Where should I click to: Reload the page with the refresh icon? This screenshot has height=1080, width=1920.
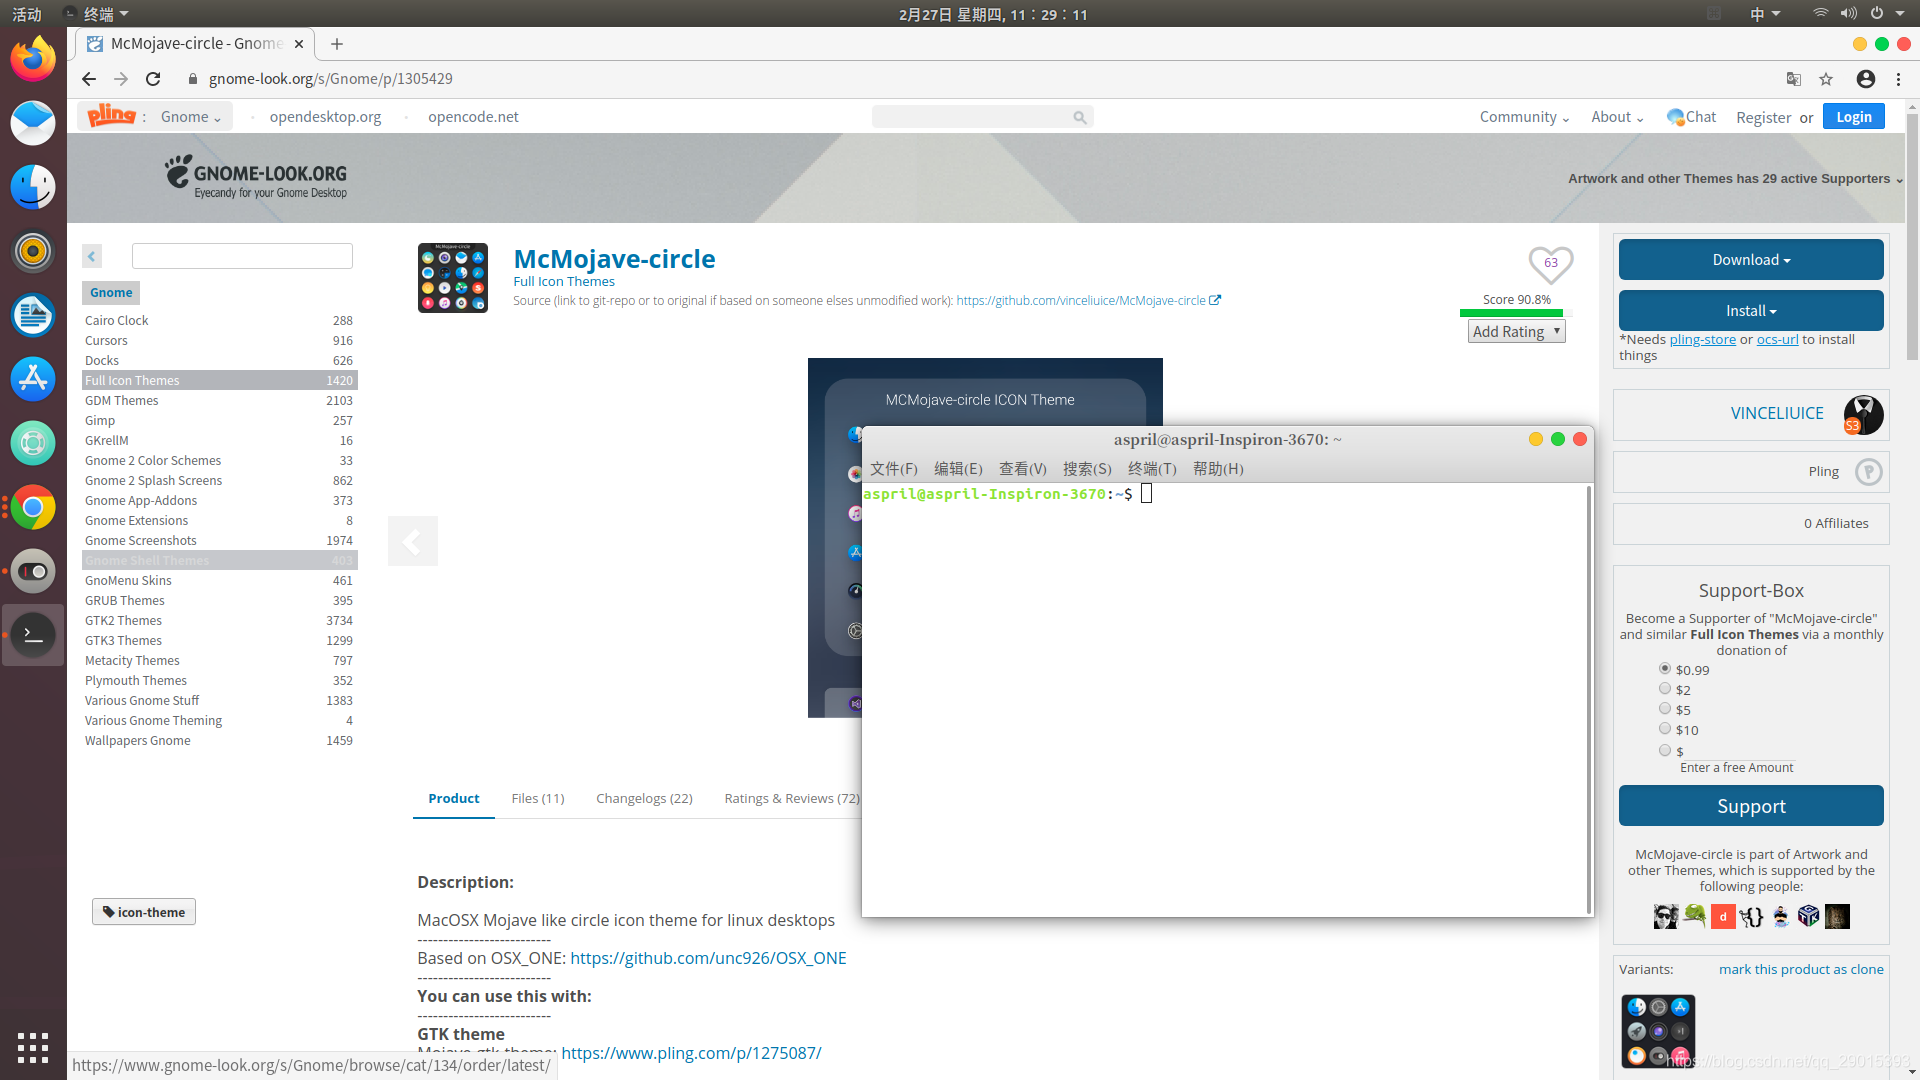point(153,79)
